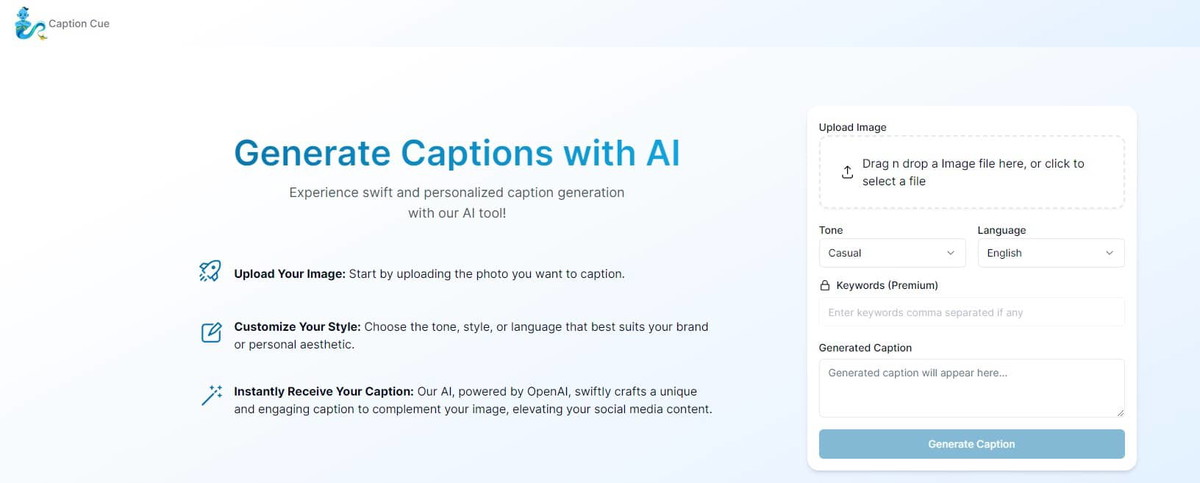This screenshot has width=1200, height=483.
Task: Click the pencil edit icon beside Customize Your Style
Action: 211,333
